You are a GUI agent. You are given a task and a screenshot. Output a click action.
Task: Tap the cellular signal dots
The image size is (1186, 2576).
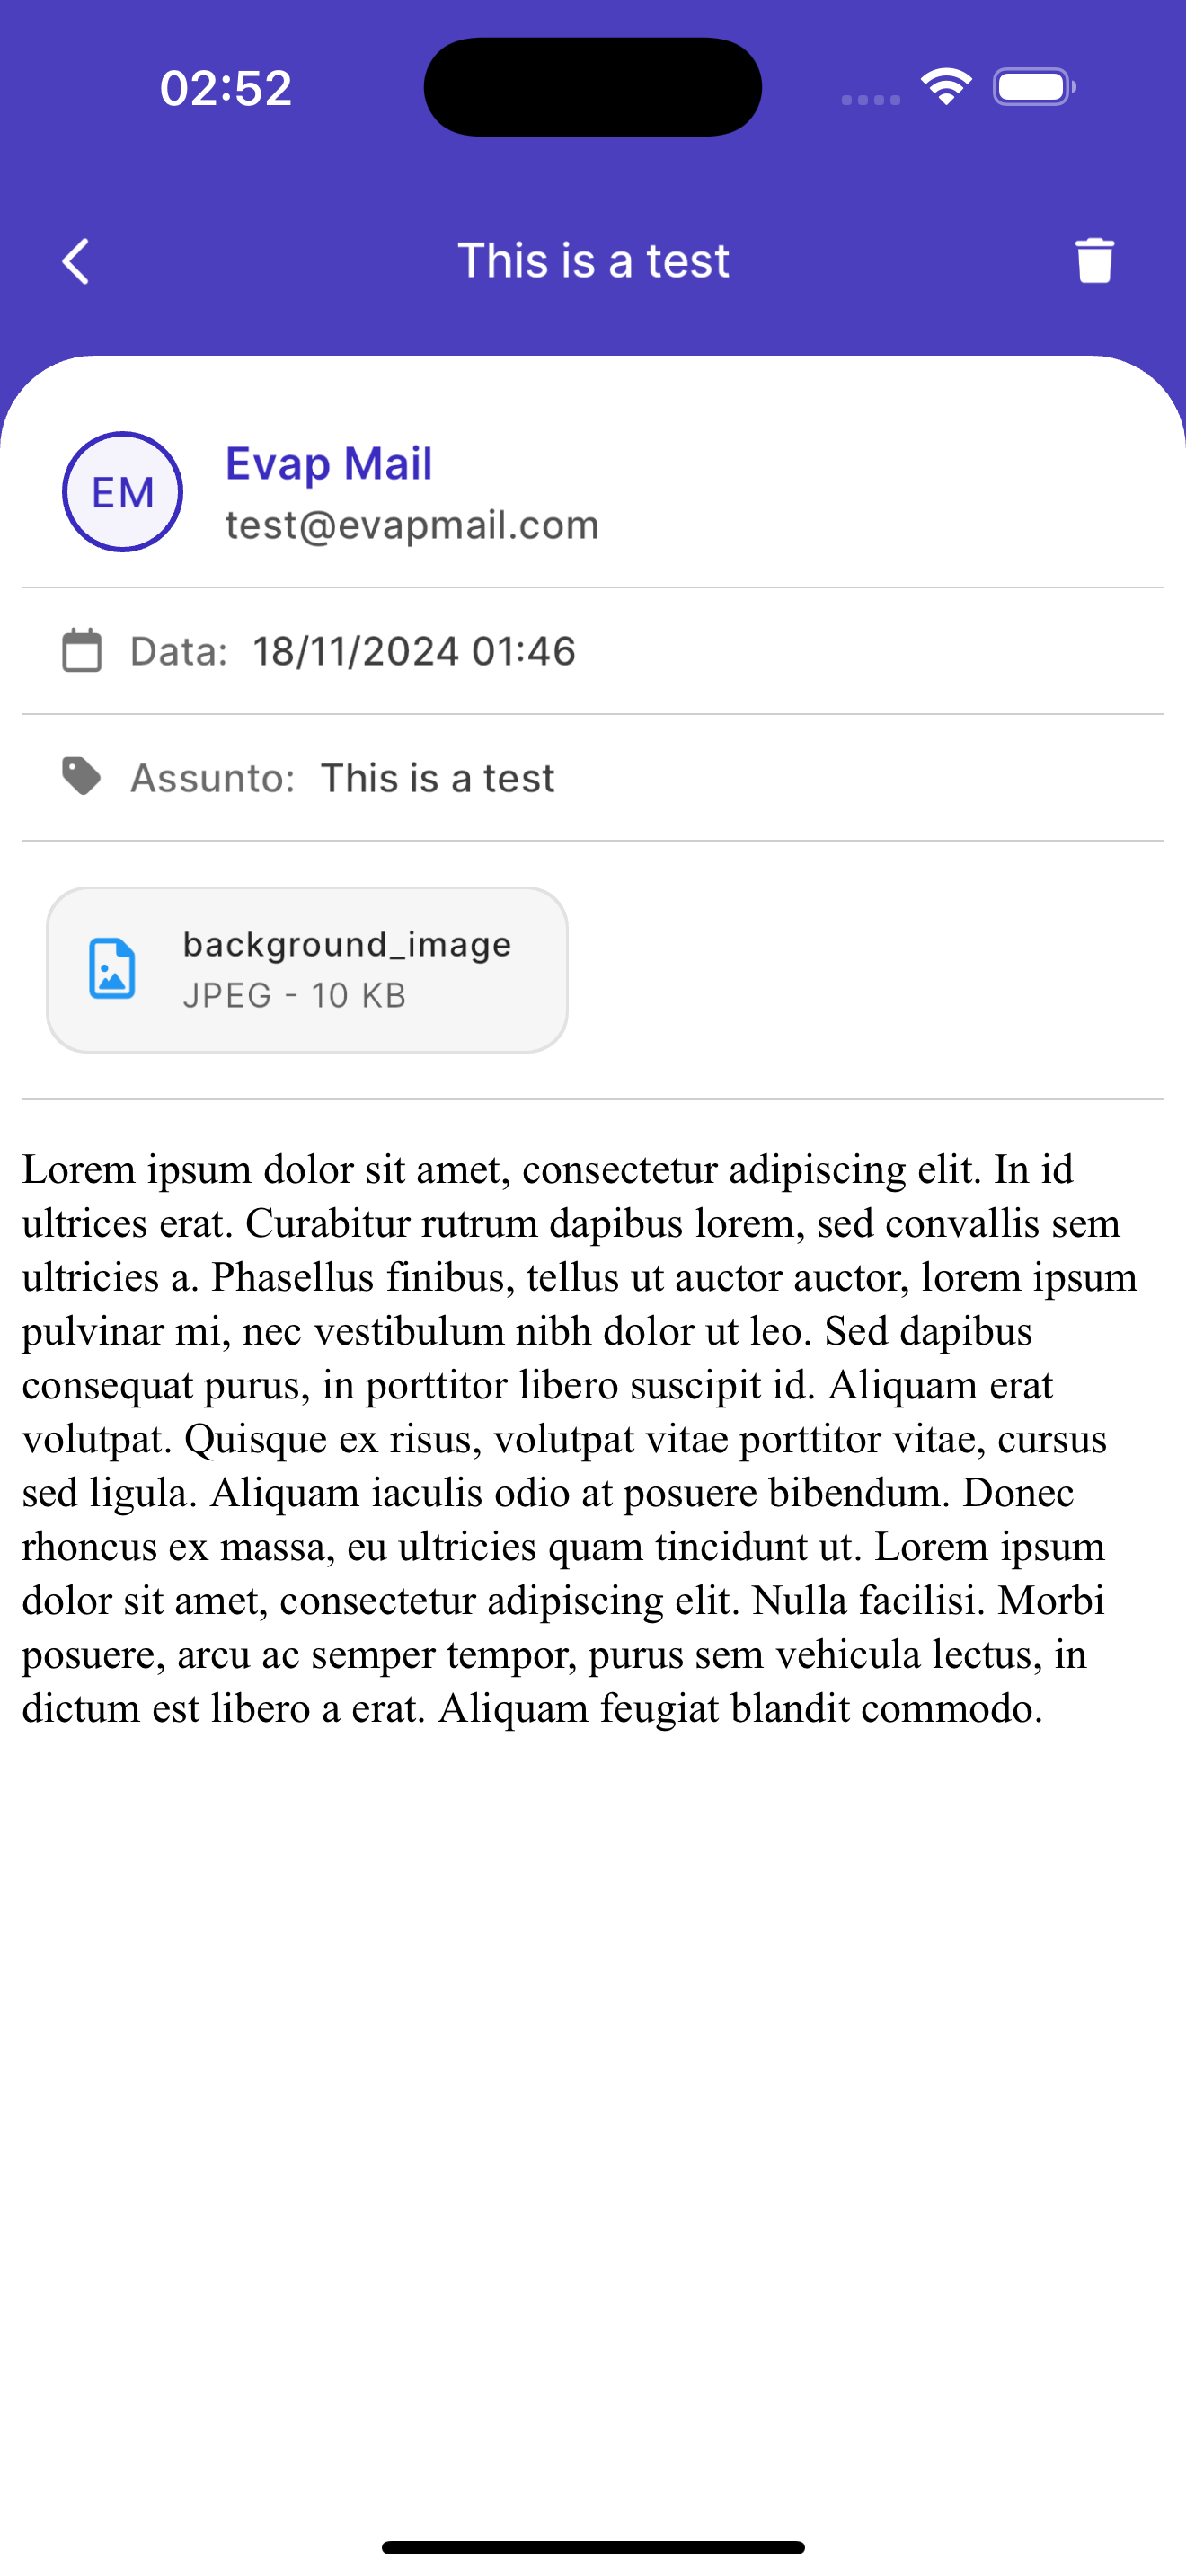870,99
